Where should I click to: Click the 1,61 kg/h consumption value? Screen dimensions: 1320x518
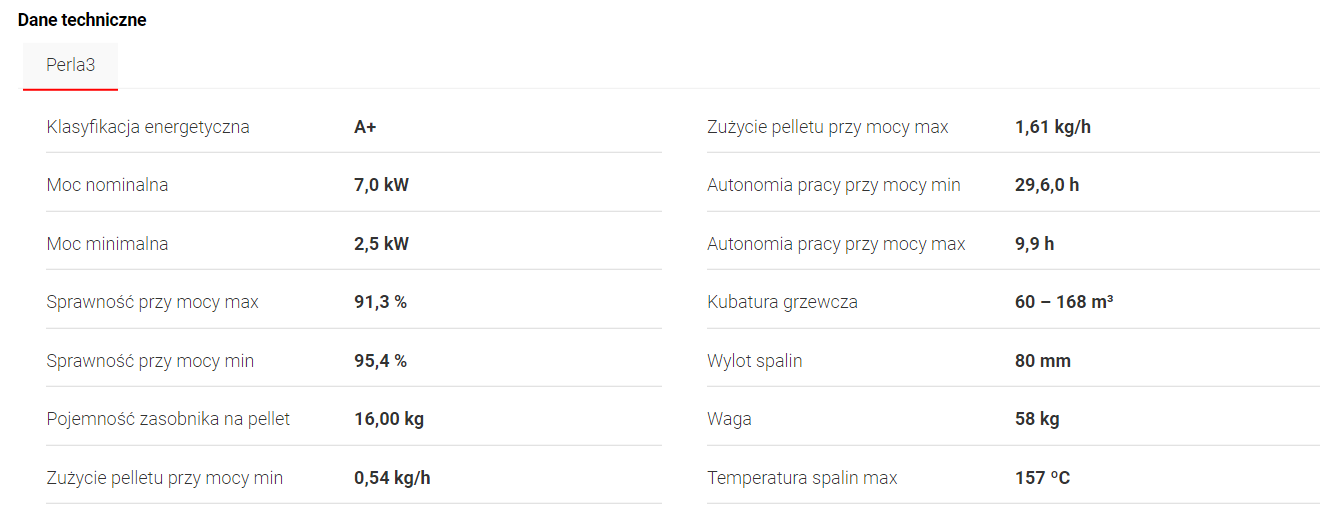pyautogui.click(x=1053, y=127)
